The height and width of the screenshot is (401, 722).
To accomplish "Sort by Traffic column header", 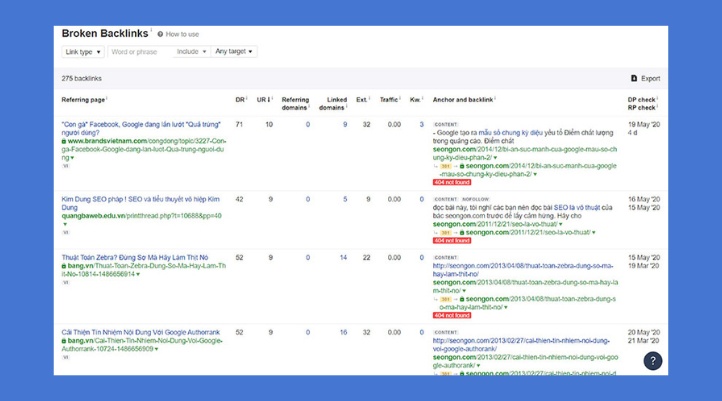I will pyautogui.click(x=390, y=99).
